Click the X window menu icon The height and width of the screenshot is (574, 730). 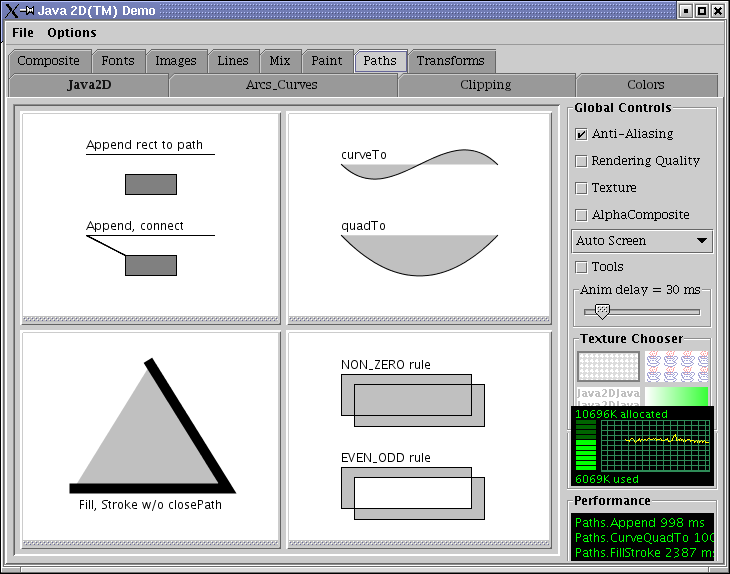coord(12,11)
